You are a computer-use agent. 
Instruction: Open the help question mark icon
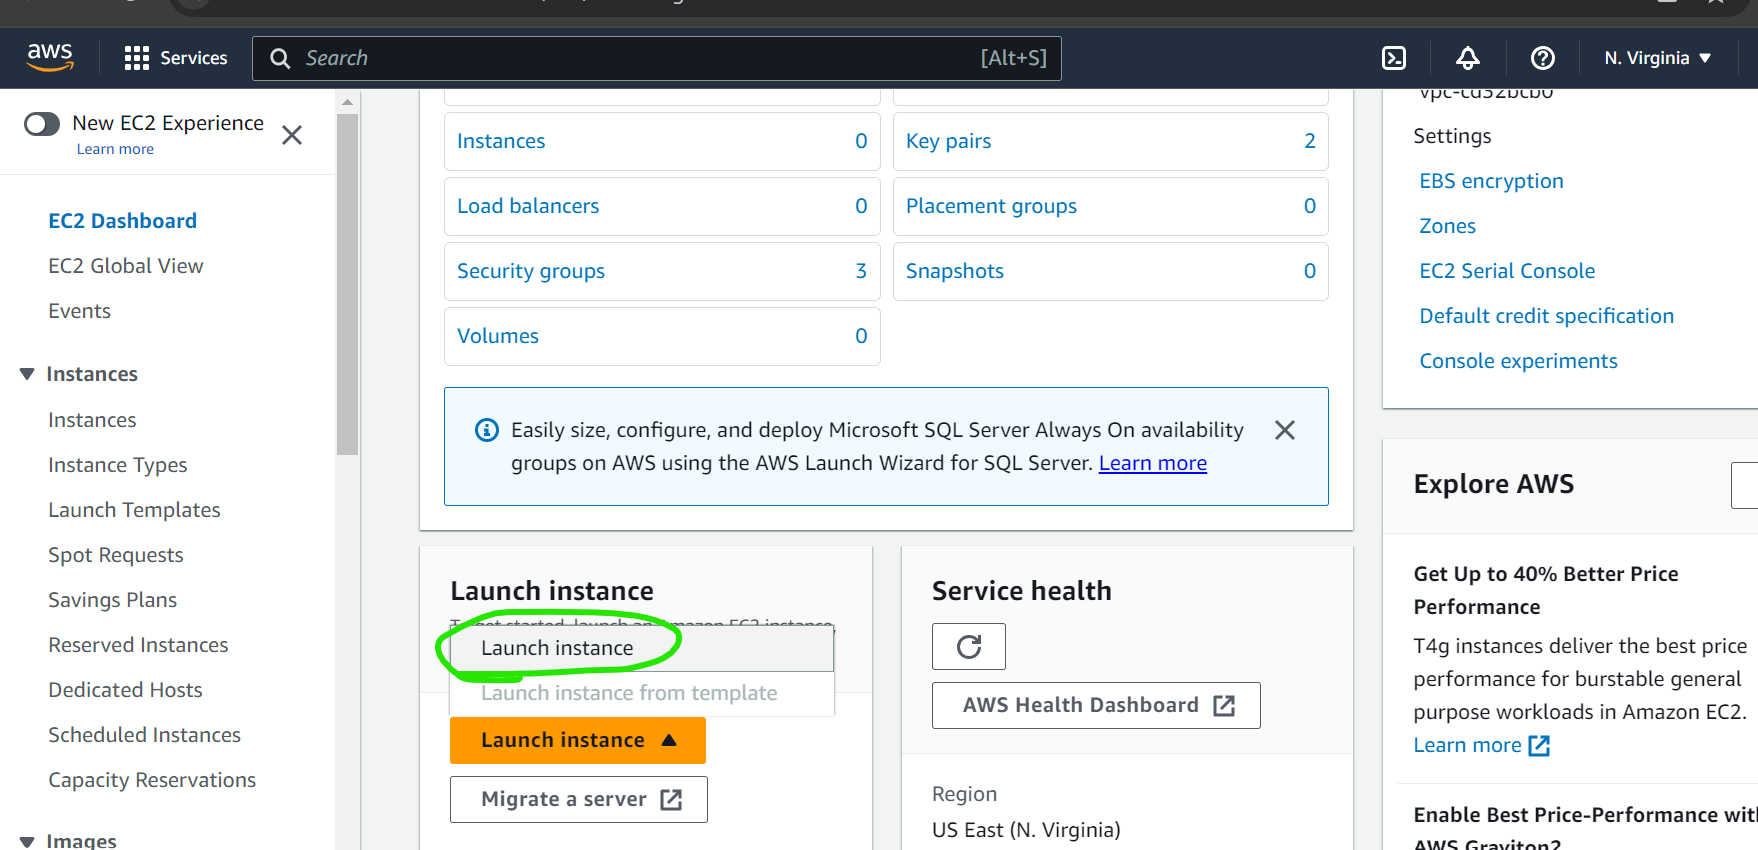pyautogui.click(x=1543, y=58)
